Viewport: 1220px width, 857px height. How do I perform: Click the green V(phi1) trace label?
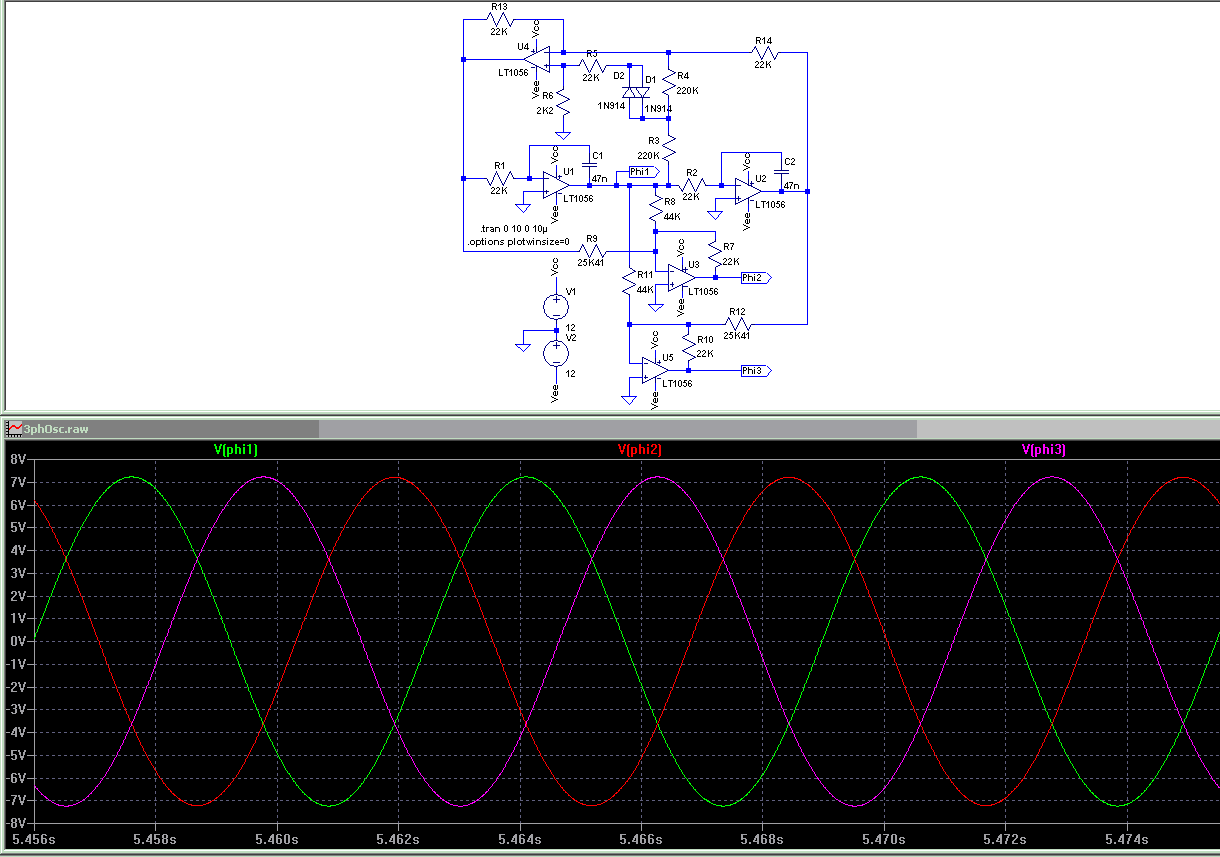coord(236,450)
